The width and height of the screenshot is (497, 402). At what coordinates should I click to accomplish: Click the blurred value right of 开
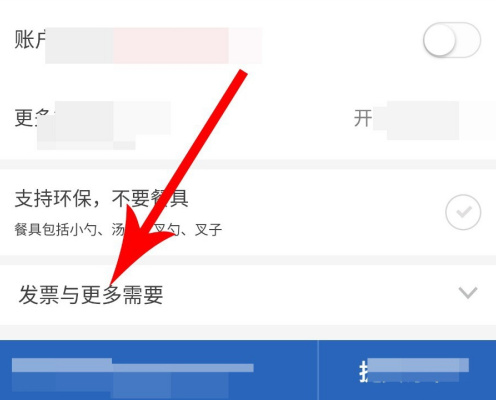coord(423,121)
